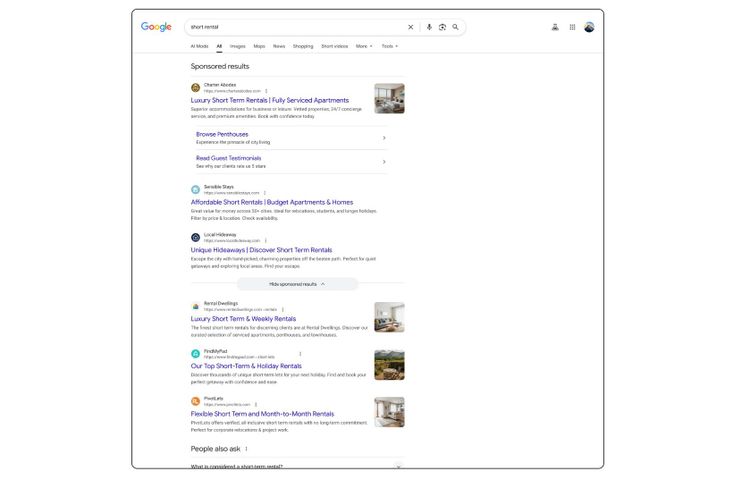Viewport: 750px width, 478px height.
Task: Clear the search box text
Action: coord(410,27)
